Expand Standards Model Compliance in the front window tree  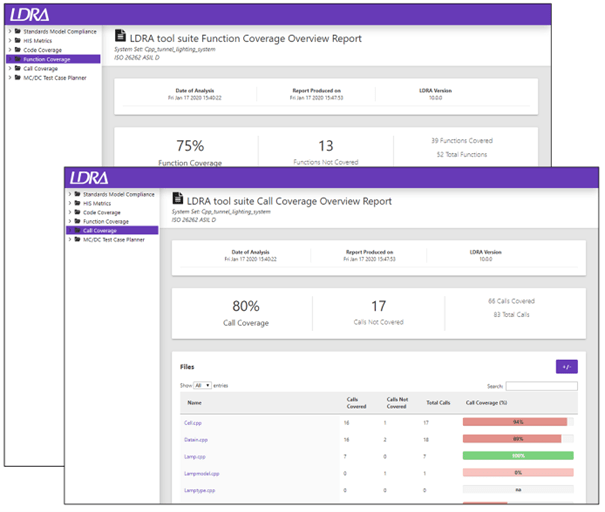click(x=68, y=194)
